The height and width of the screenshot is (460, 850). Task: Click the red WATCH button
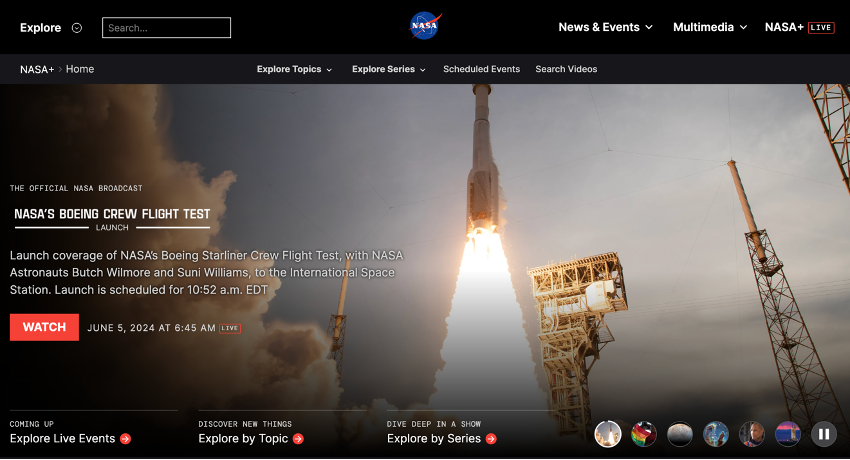[44, 327]
